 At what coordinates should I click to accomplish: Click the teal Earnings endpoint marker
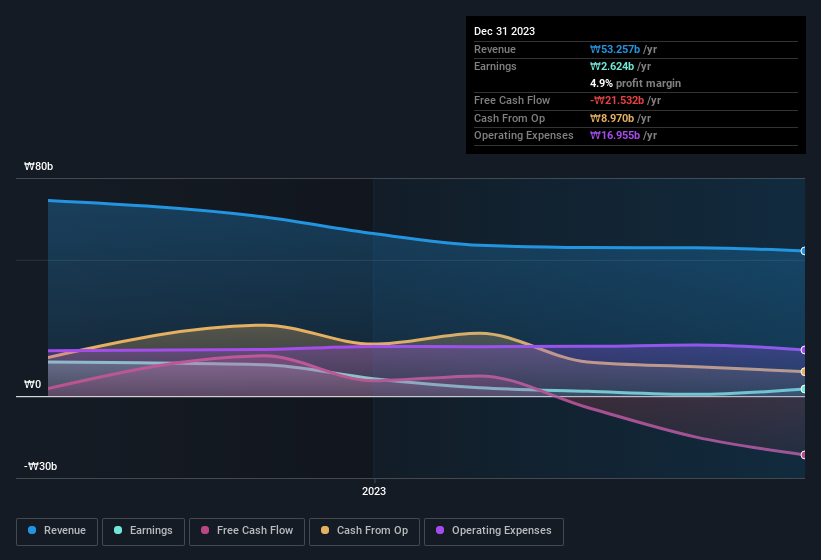[804, 389]
